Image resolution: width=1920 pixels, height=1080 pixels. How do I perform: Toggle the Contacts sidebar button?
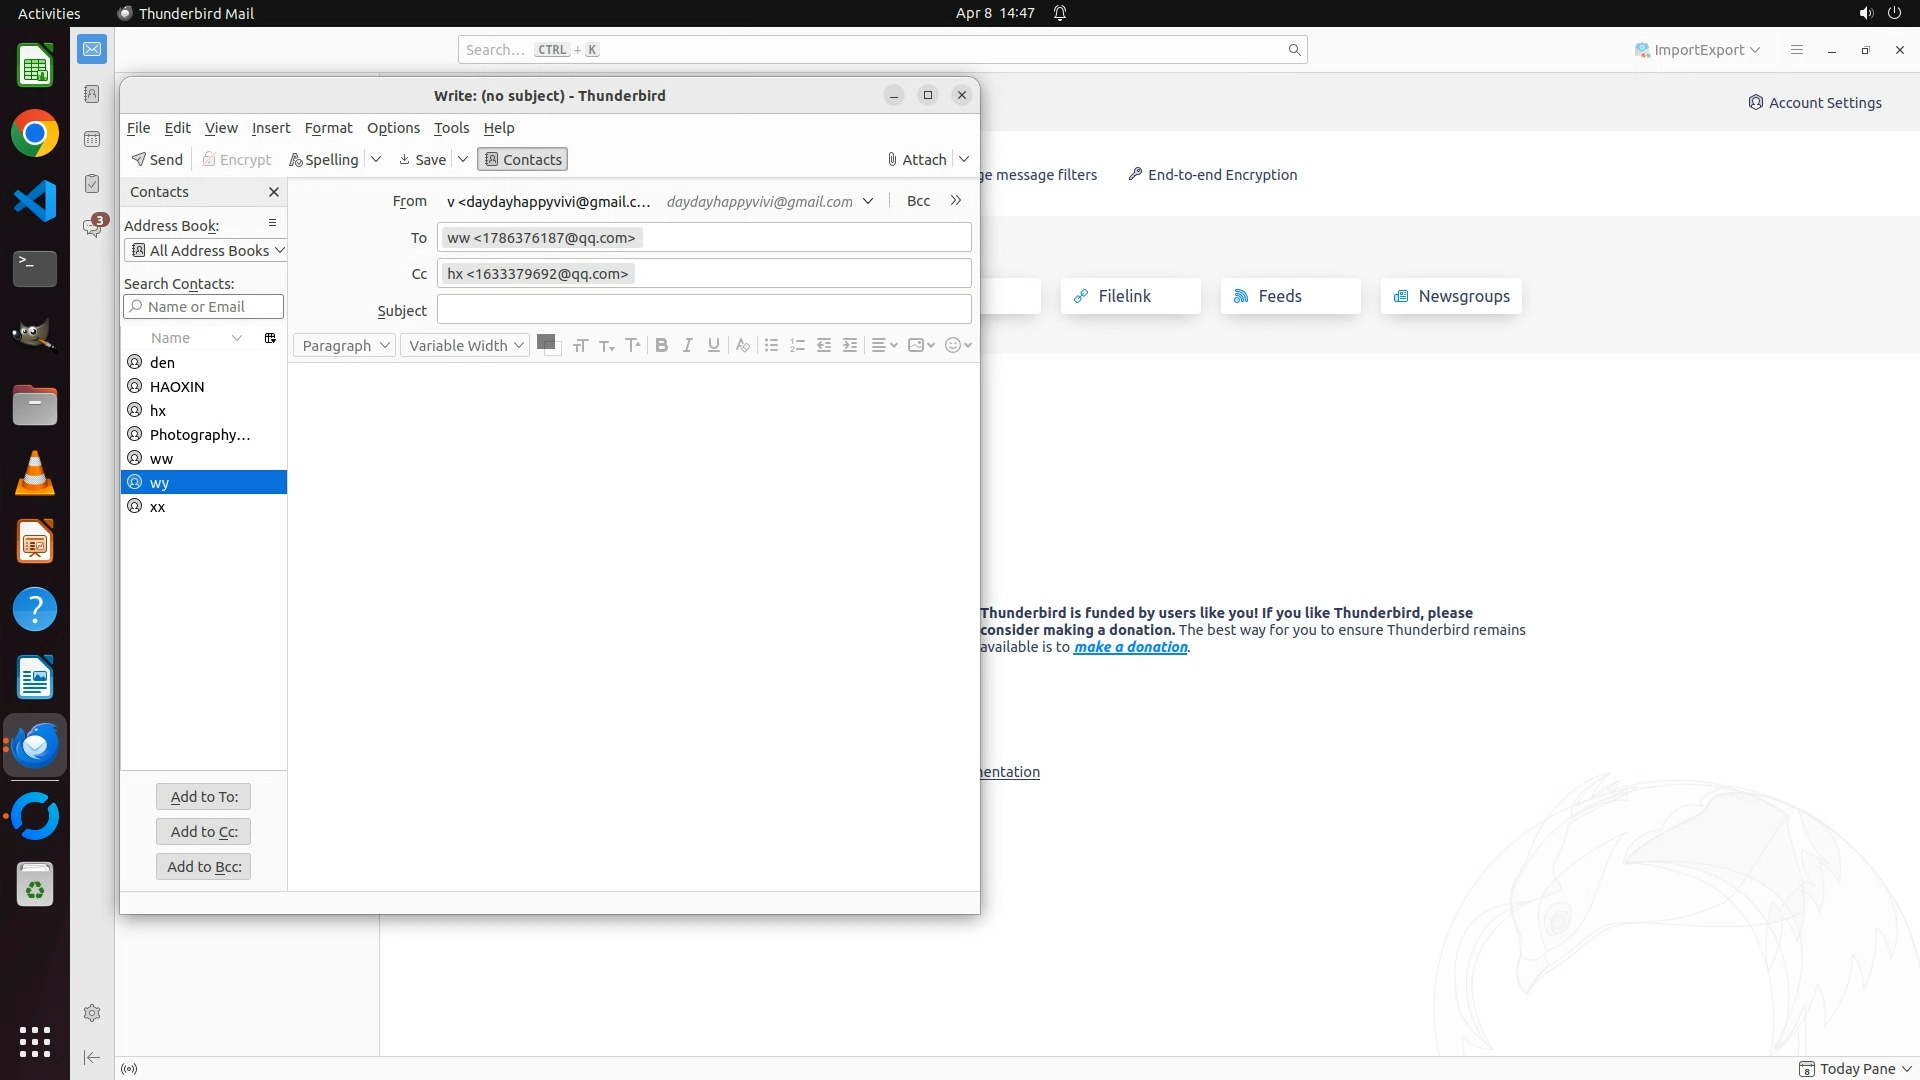coord(522,159)
